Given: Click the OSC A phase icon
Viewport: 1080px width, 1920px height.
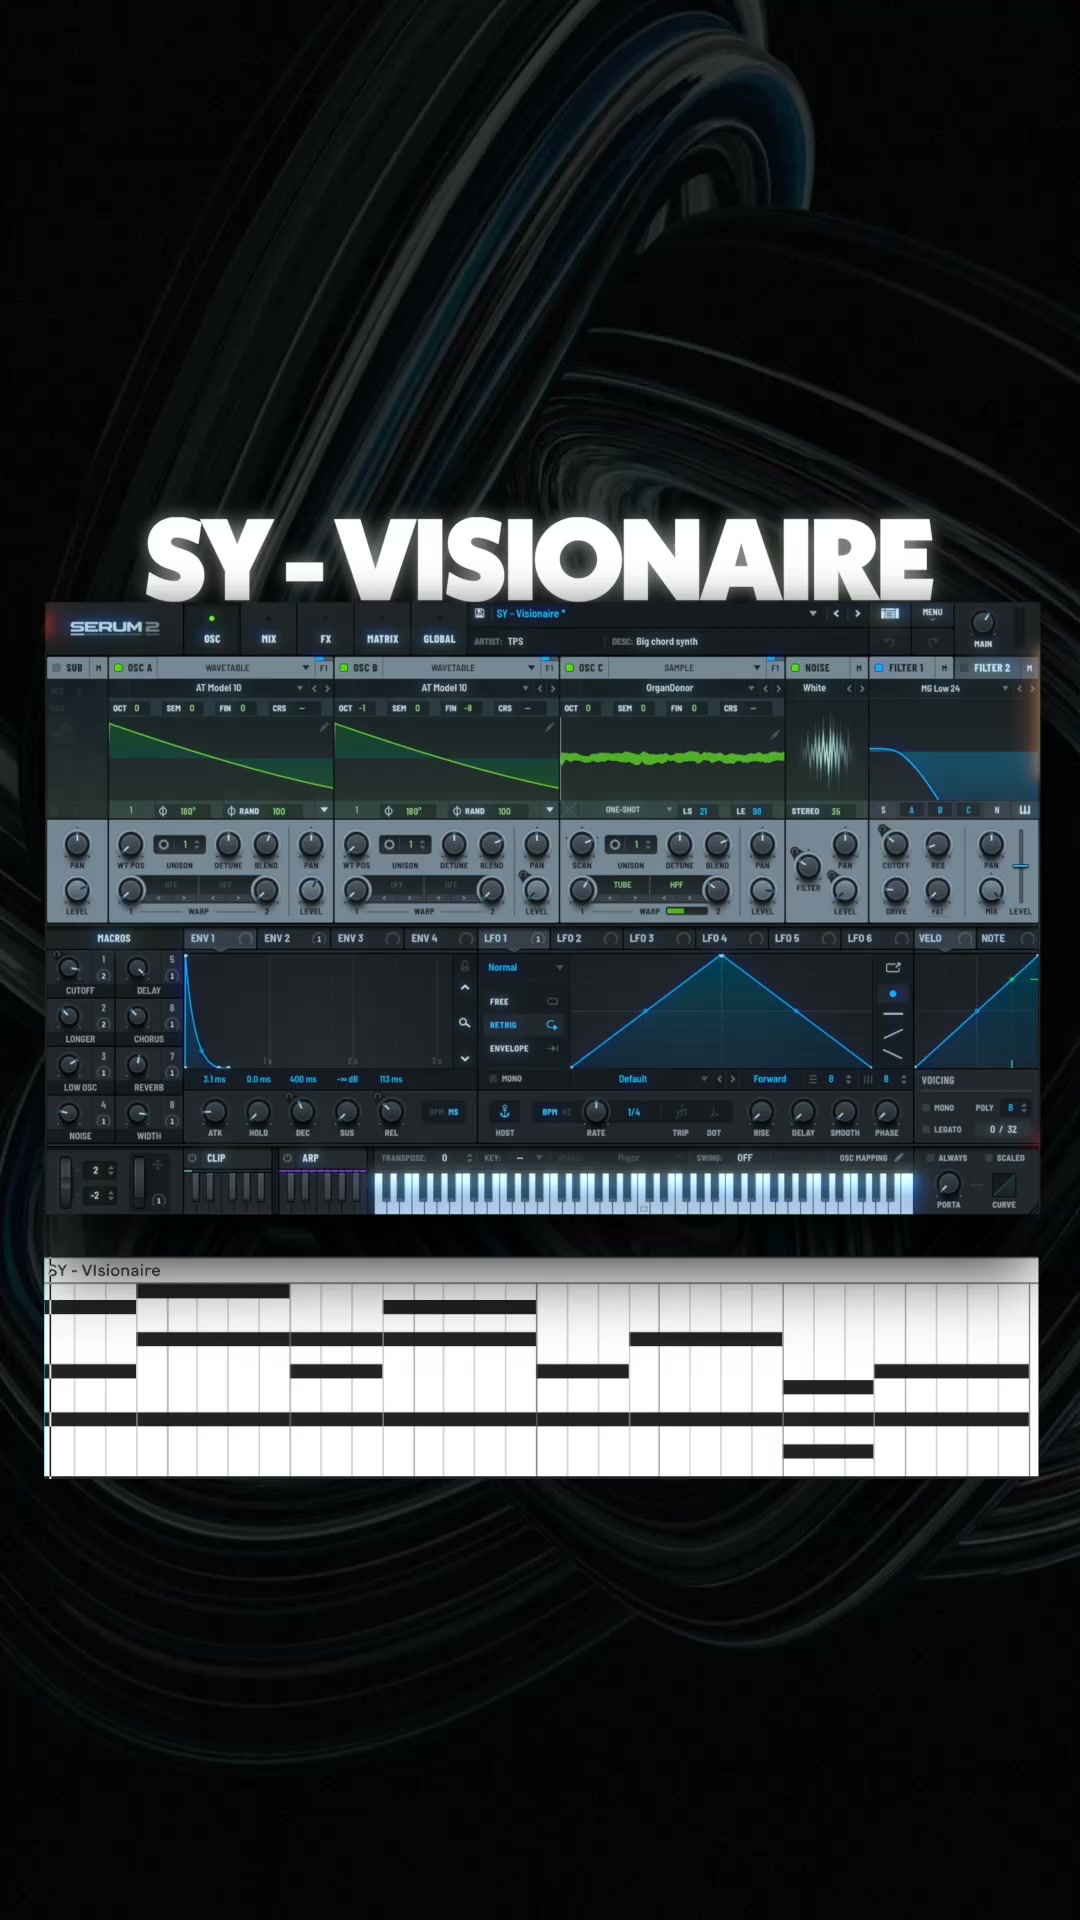Looking at the screenshot, I should pos(163,811).
